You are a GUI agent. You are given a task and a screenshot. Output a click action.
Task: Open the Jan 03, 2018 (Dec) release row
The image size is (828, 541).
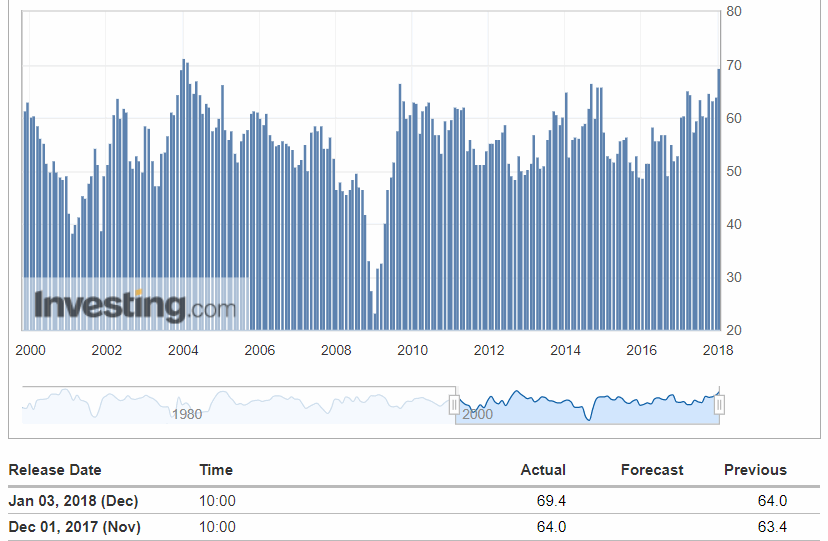coord(73,501)
